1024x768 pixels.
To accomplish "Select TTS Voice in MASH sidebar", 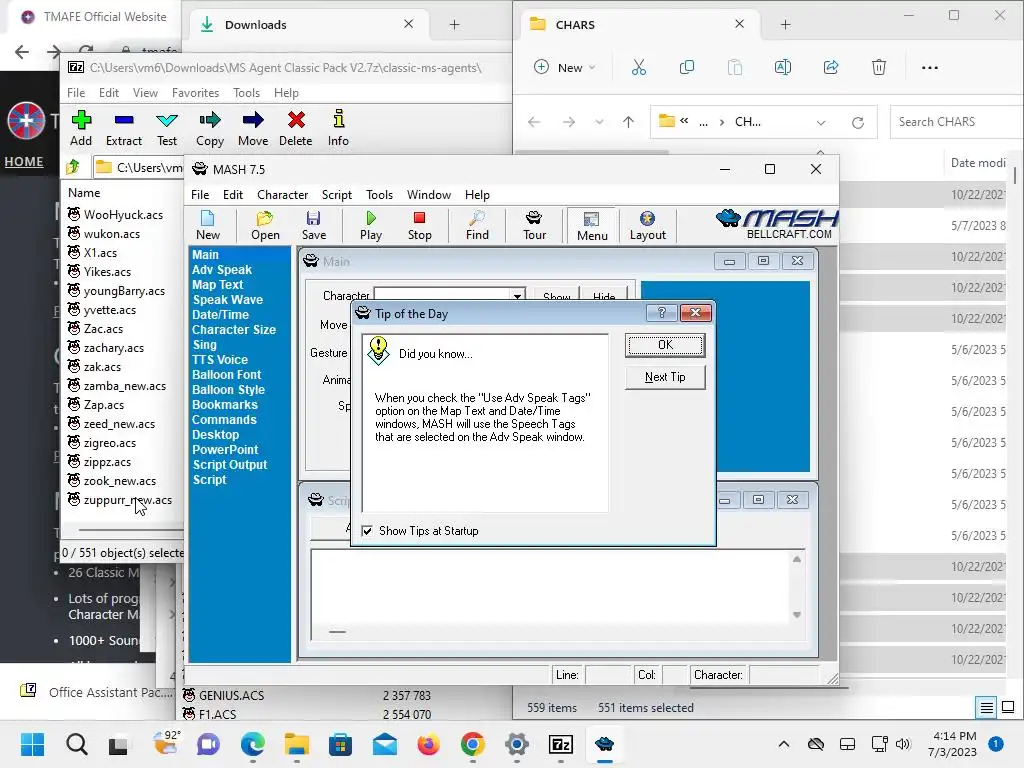I will point(219,360).
